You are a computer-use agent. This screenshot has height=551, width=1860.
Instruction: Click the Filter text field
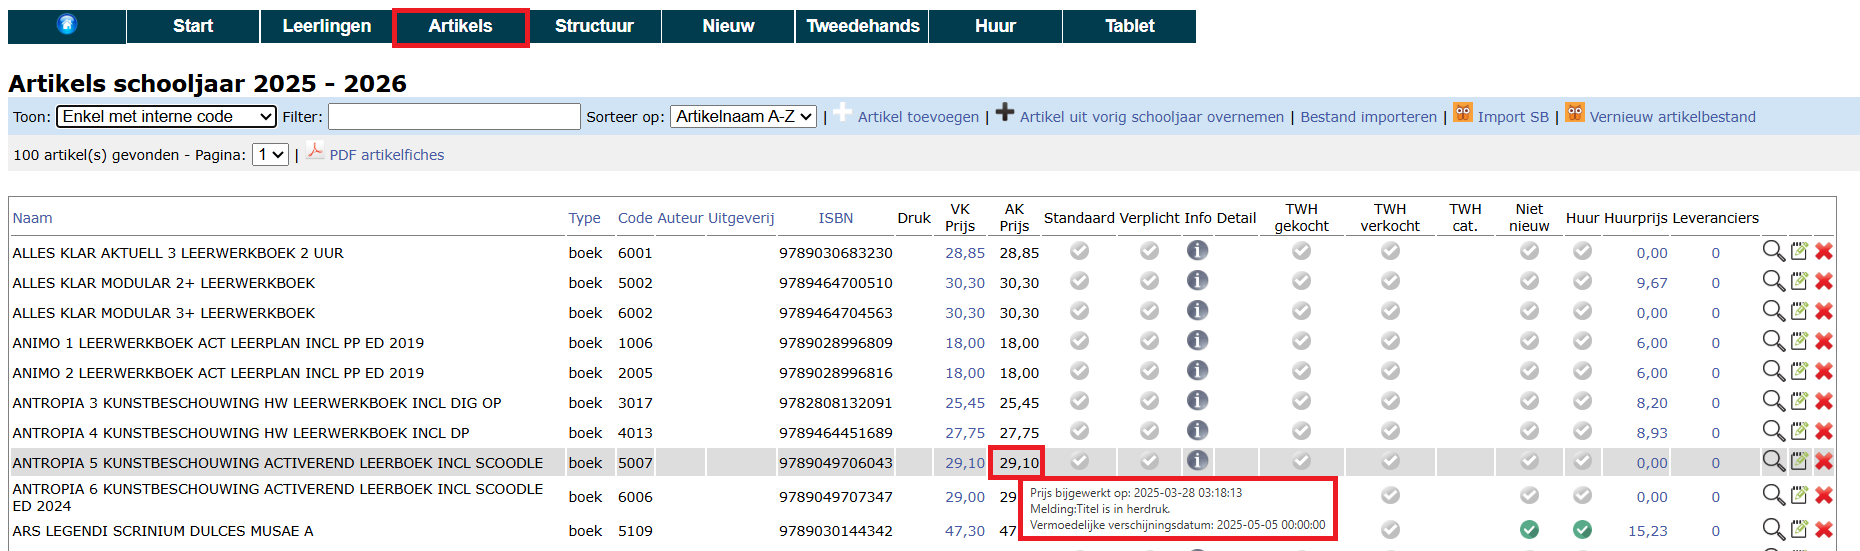[x=454, y=117]
